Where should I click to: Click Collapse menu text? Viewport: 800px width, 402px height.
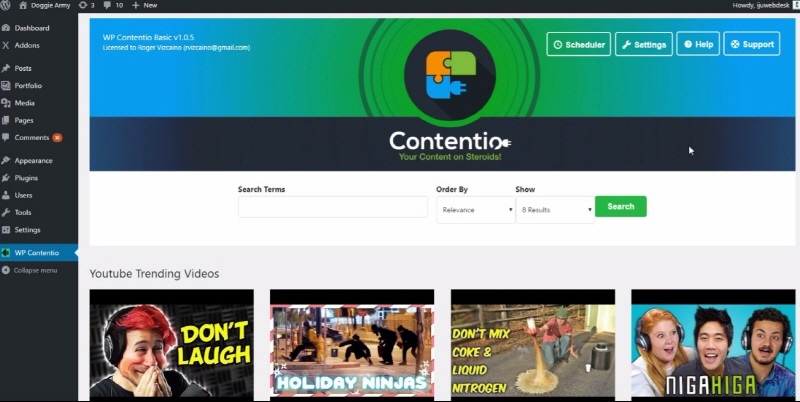pos(35,270)
